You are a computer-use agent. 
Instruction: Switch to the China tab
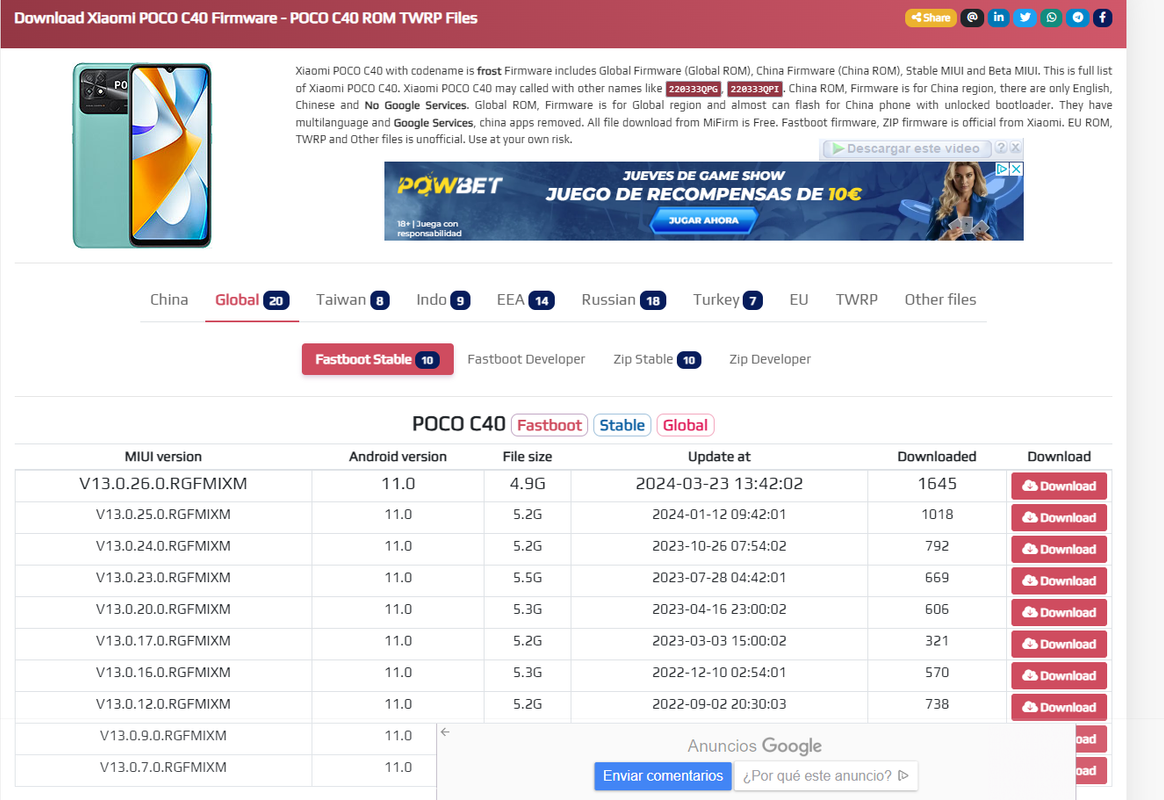[169, 300]
